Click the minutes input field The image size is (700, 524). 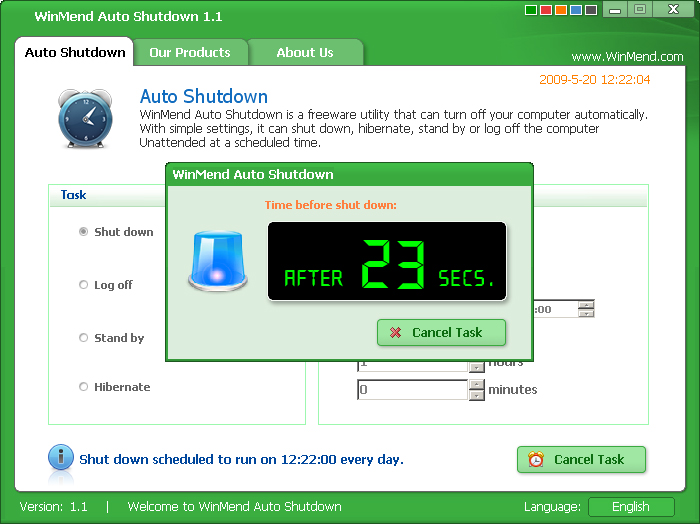412,390
